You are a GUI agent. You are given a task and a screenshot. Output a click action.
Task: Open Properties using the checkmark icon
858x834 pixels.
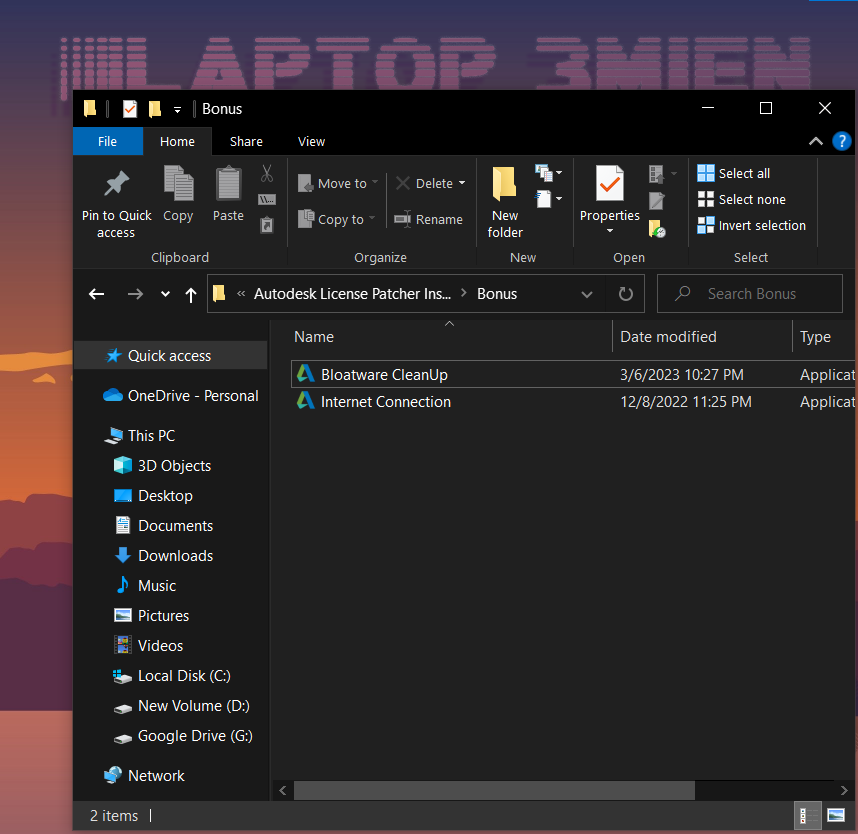609,184
